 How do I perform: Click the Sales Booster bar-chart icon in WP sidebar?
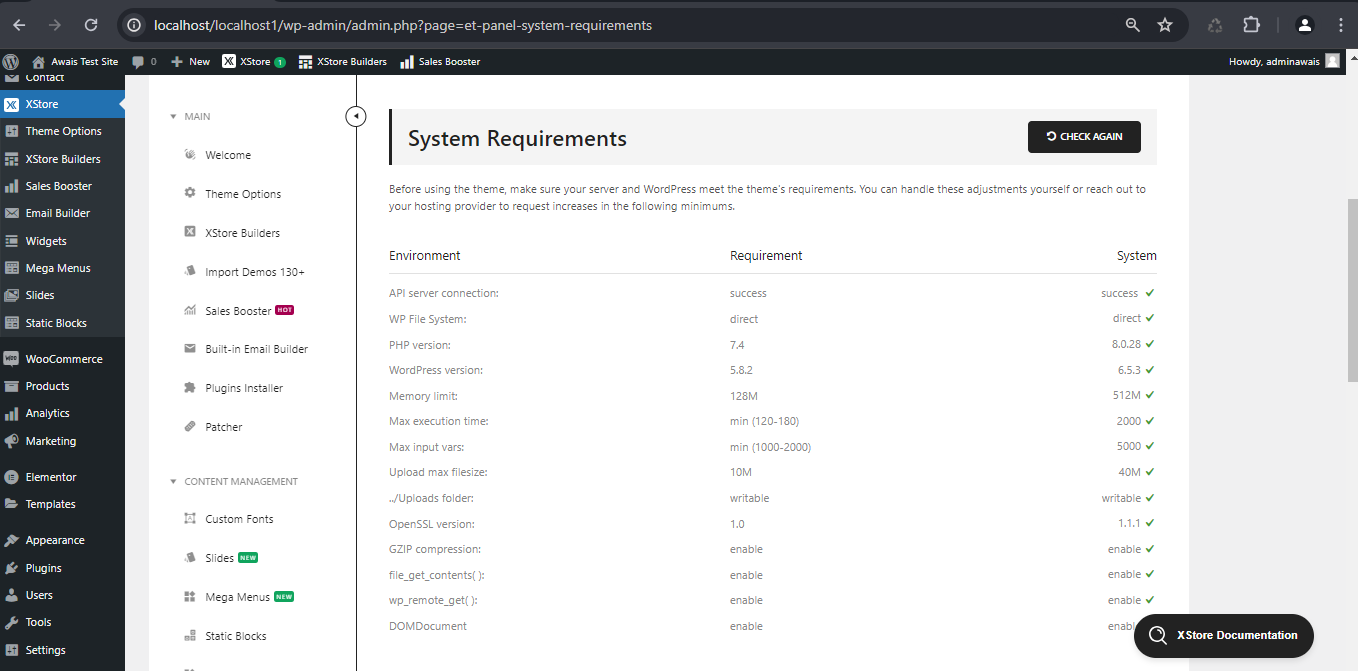(11, 186)
